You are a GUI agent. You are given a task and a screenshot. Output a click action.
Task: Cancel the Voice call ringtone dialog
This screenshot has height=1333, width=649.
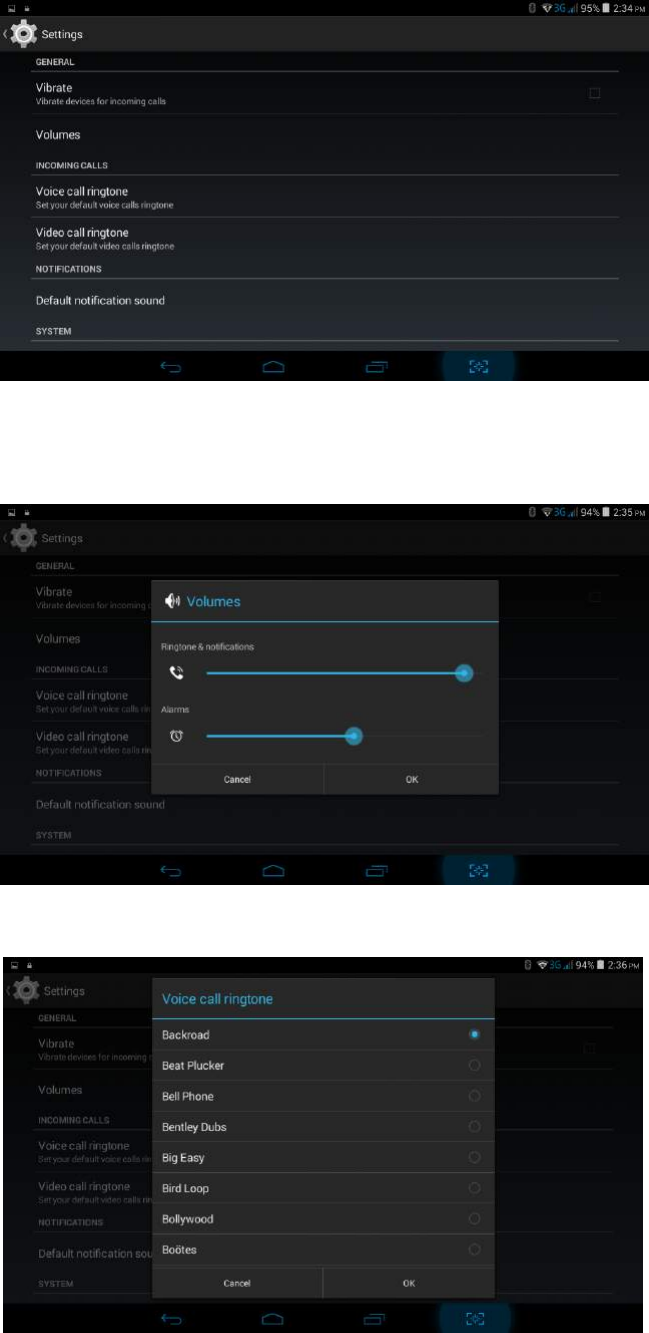pos(237,1283)
